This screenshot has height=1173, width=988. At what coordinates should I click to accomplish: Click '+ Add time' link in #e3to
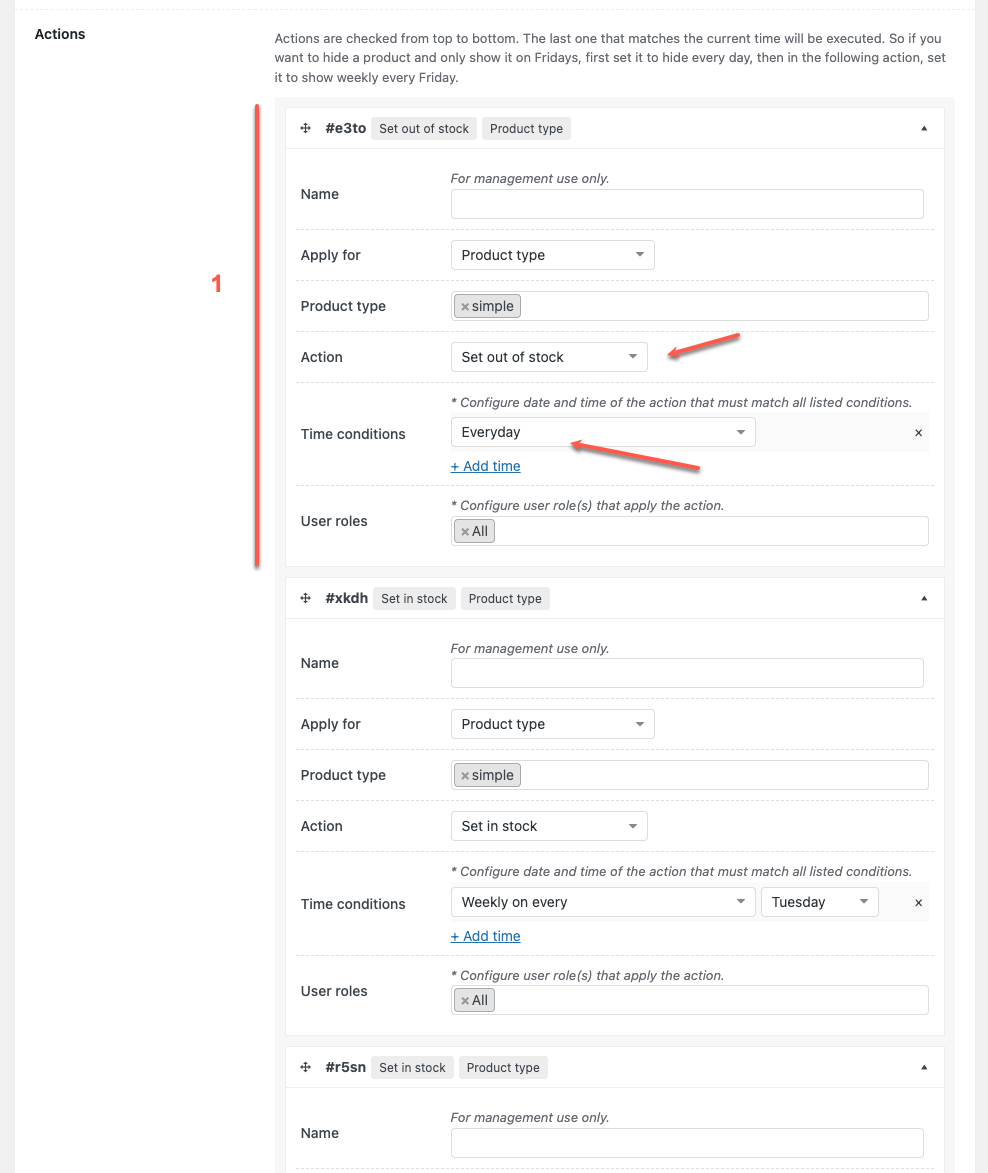click(x=485, y=466)
